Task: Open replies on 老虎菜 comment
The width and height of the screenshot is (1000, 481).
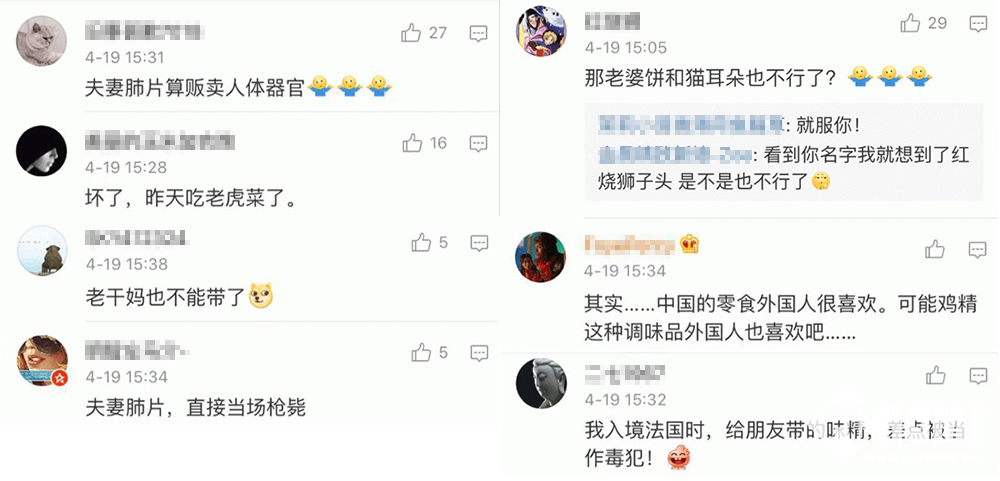Action: tap(478, 144)
